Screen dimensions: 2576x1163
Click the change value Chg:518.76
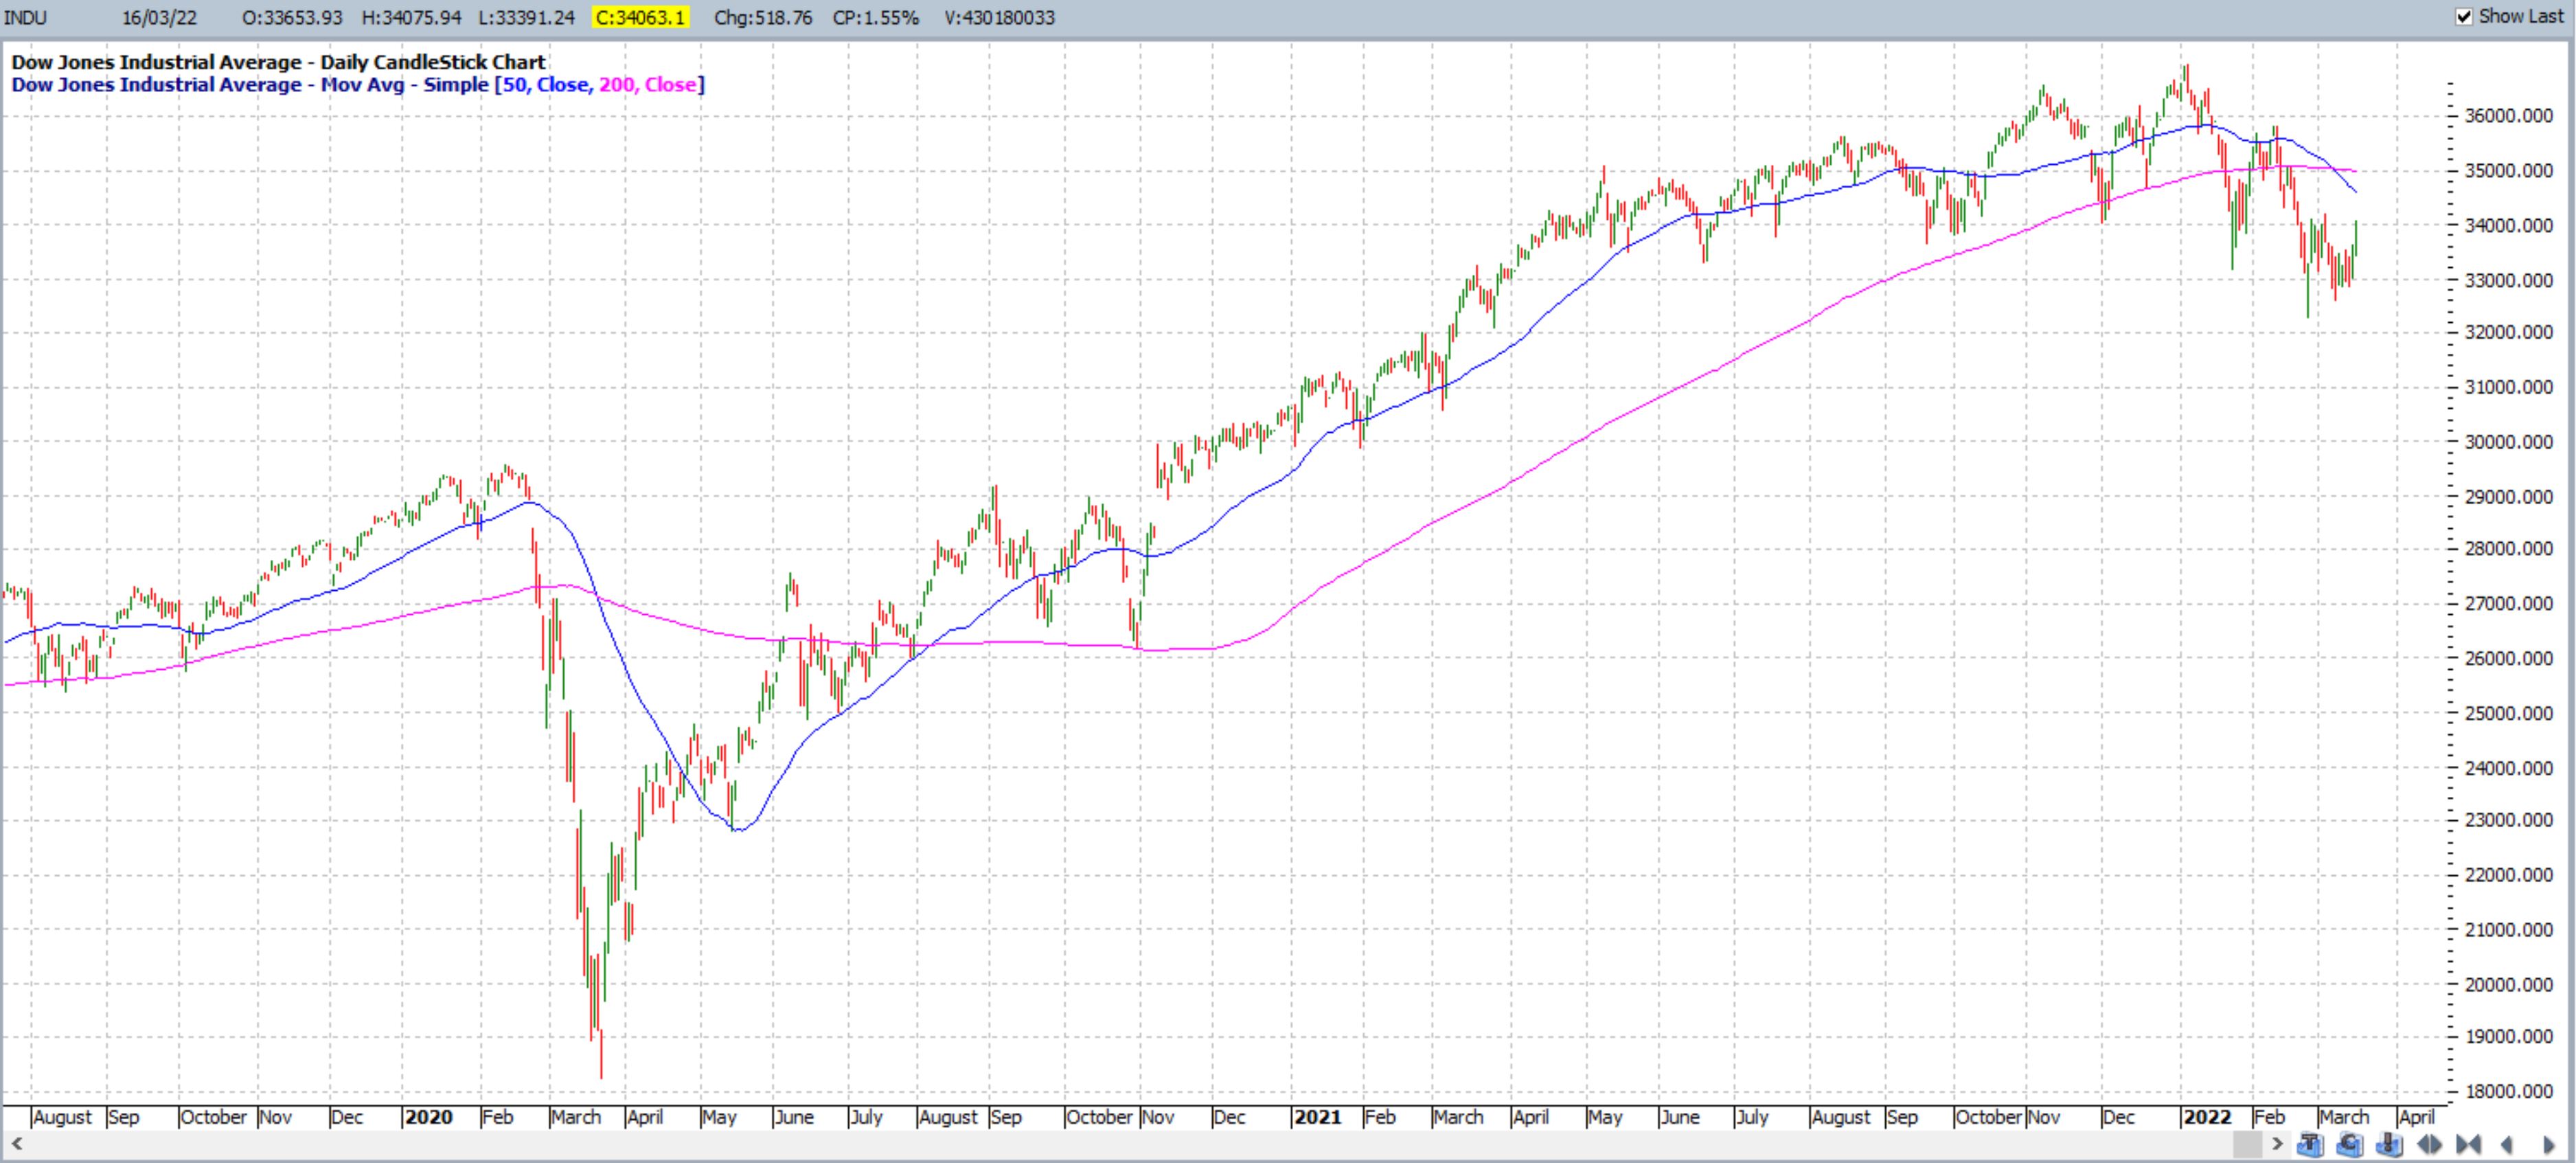(763, 17)
